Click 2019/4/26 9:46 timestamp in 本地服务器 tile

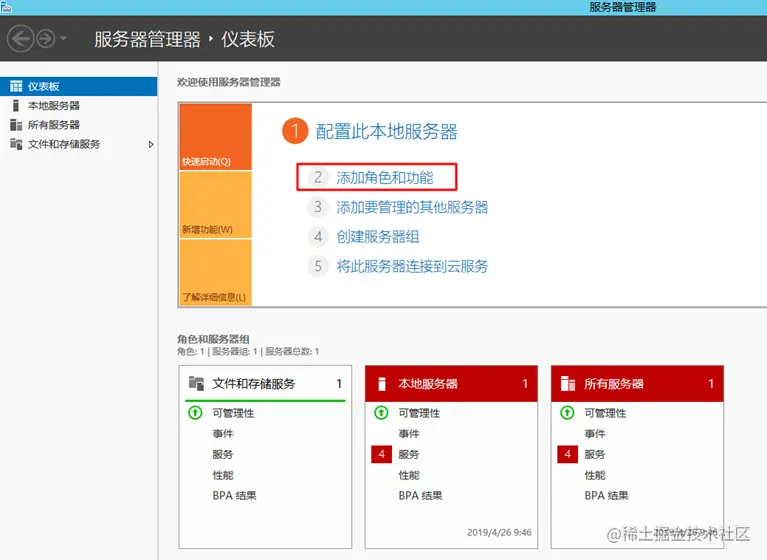499,533
